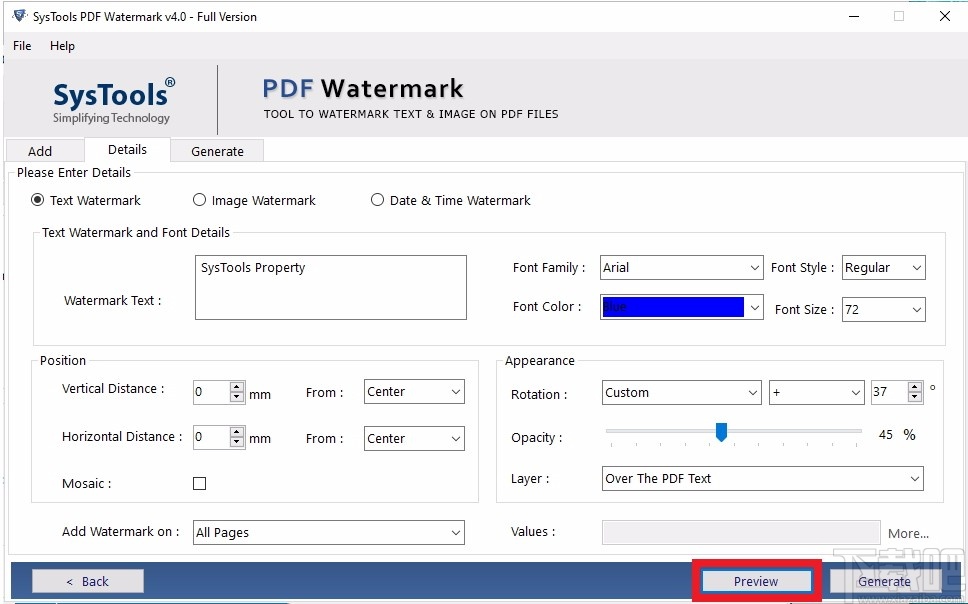Click the Back button

(87, 580)
